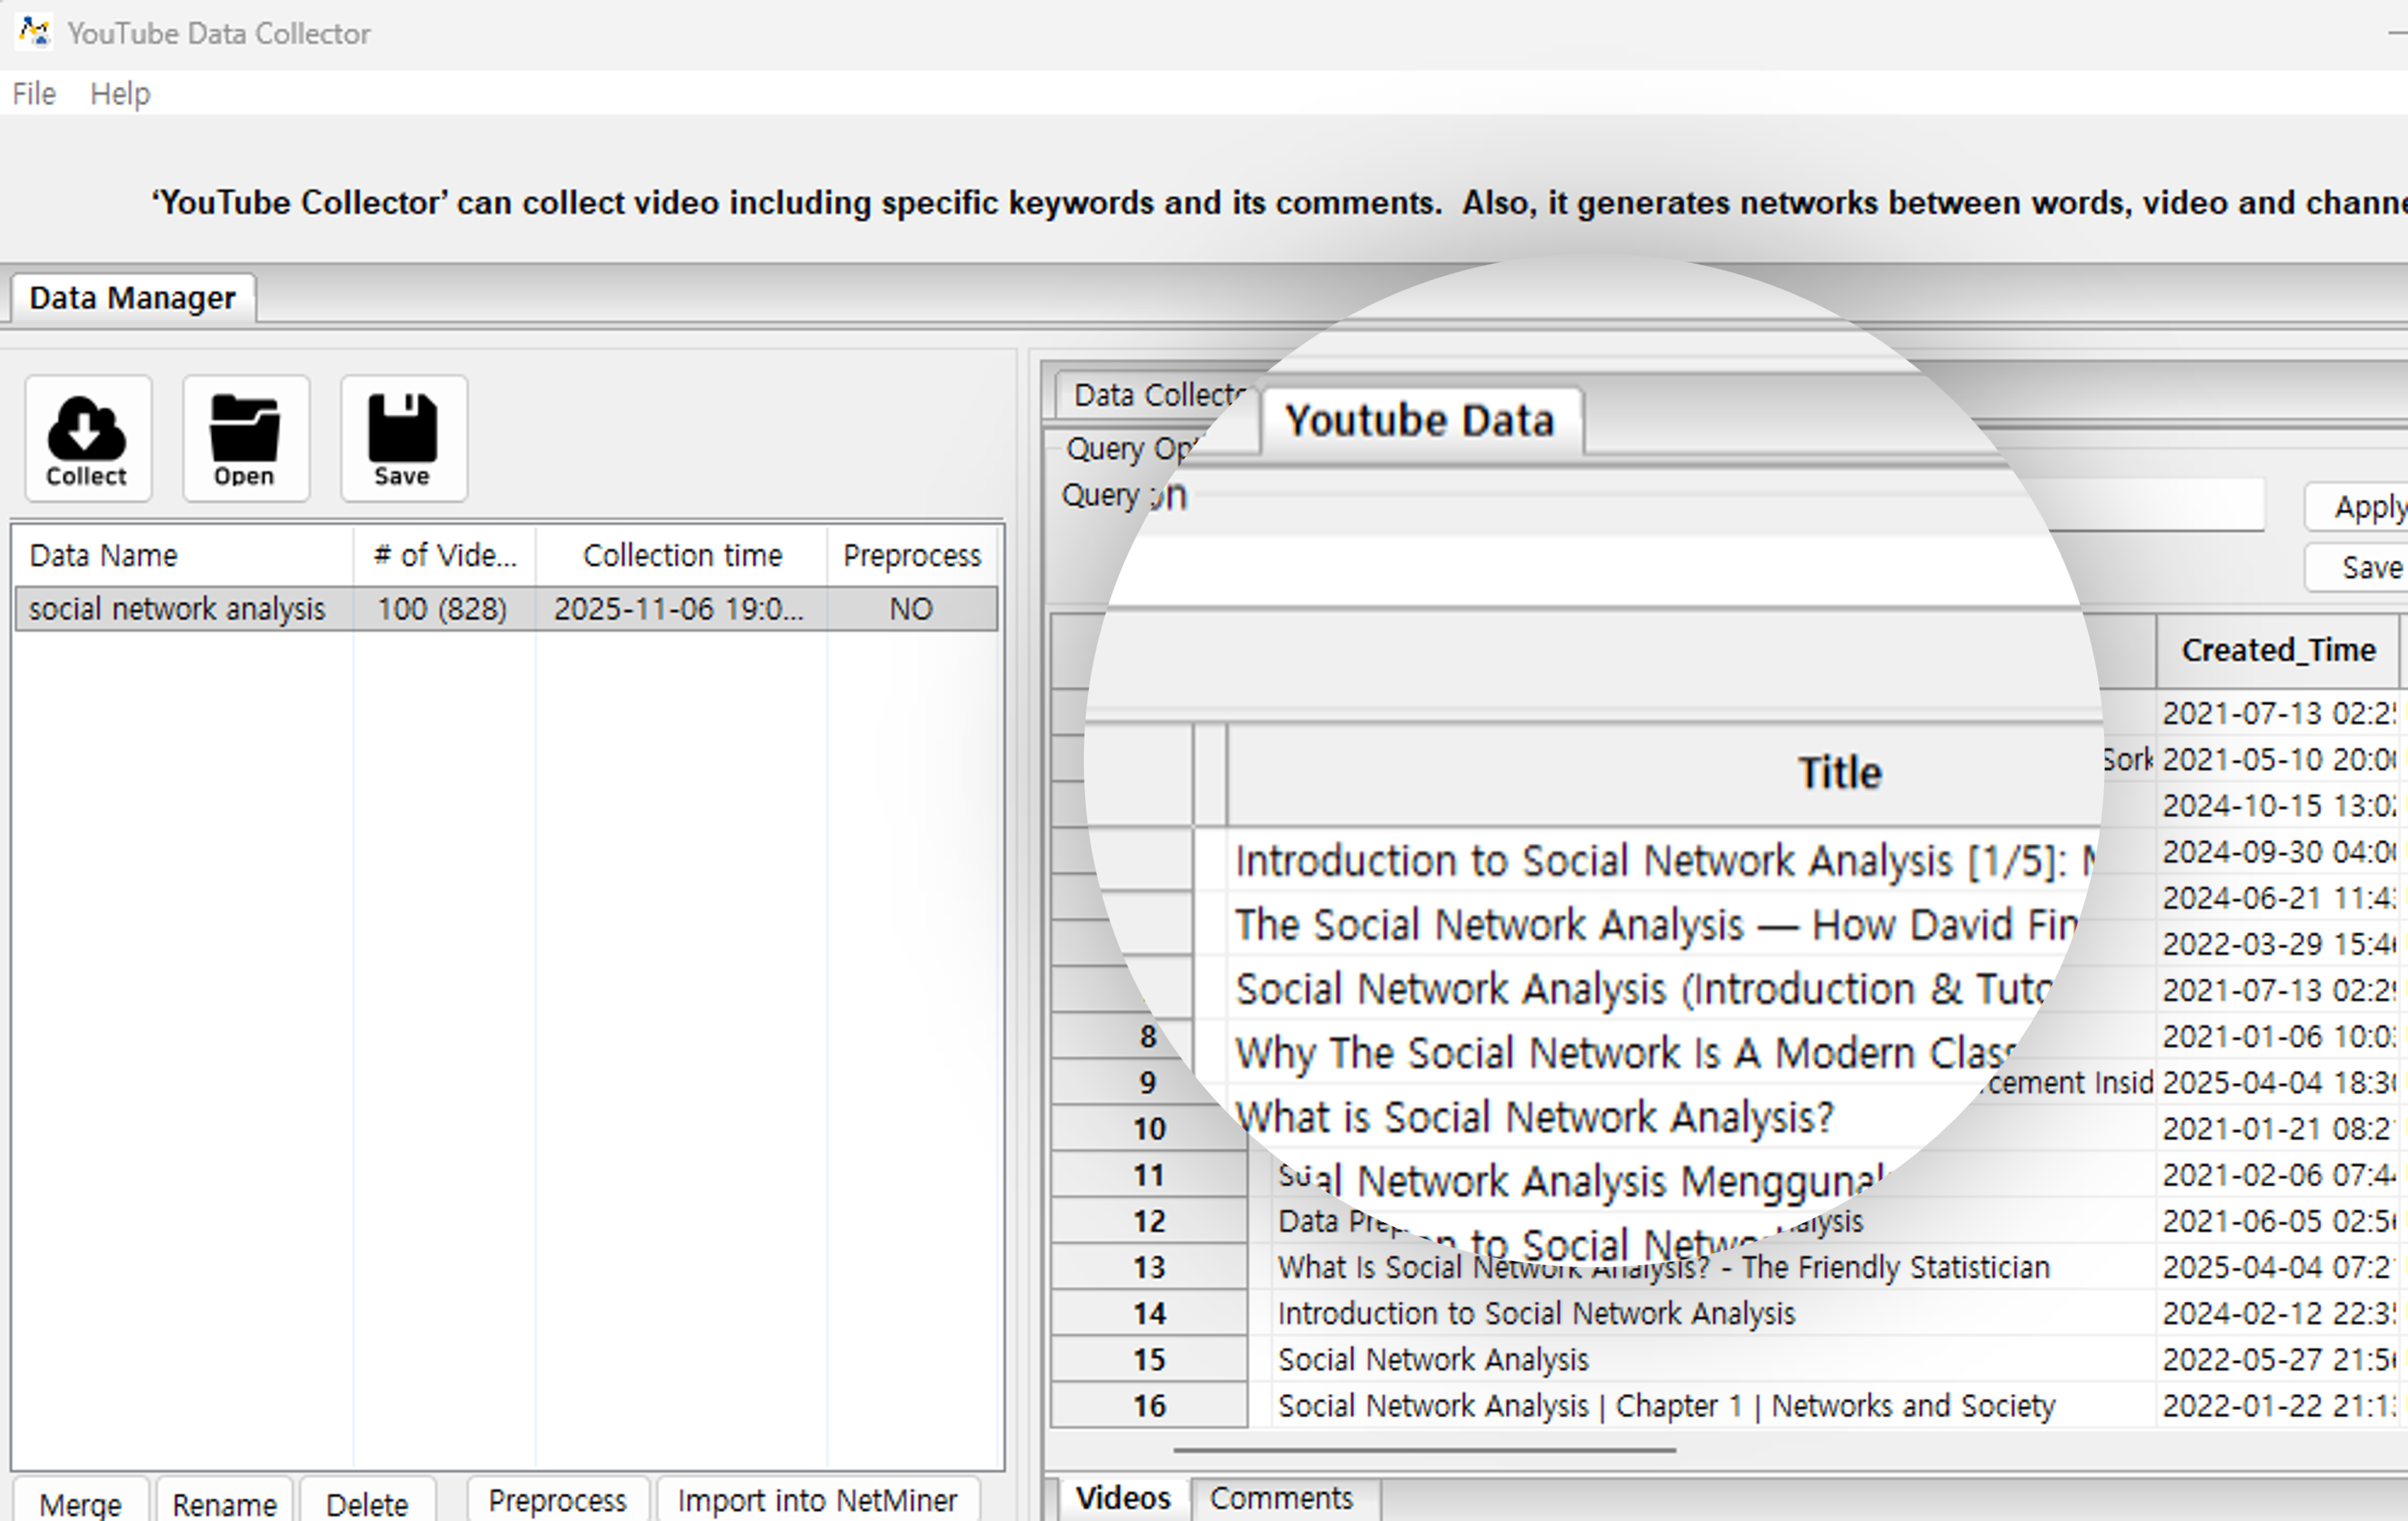This screenshot has height=1521, width=2408.
Task: Select row header 10 in video table
Action: [1150, 1129]
